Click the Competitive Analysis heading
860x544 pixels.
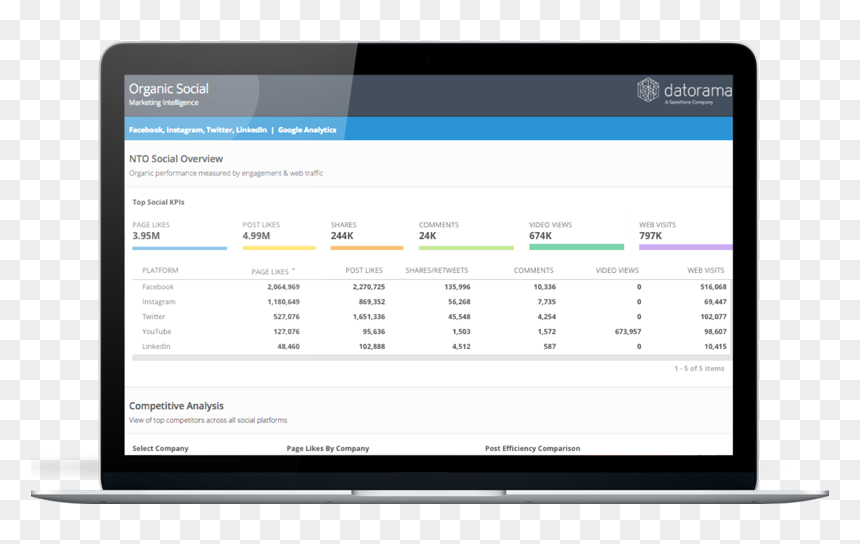pyautogui.click(x=176, y=406)
